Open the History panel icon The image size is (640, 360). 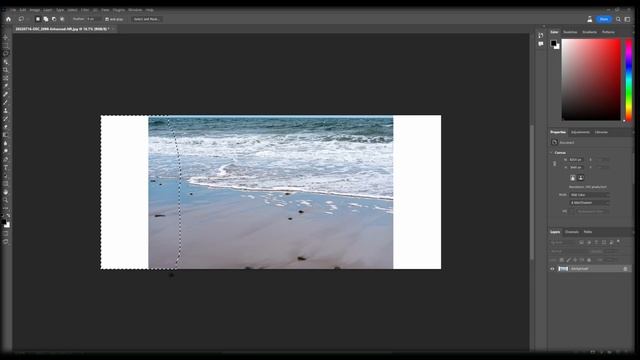pyautogui.click(x=540, y=36)
